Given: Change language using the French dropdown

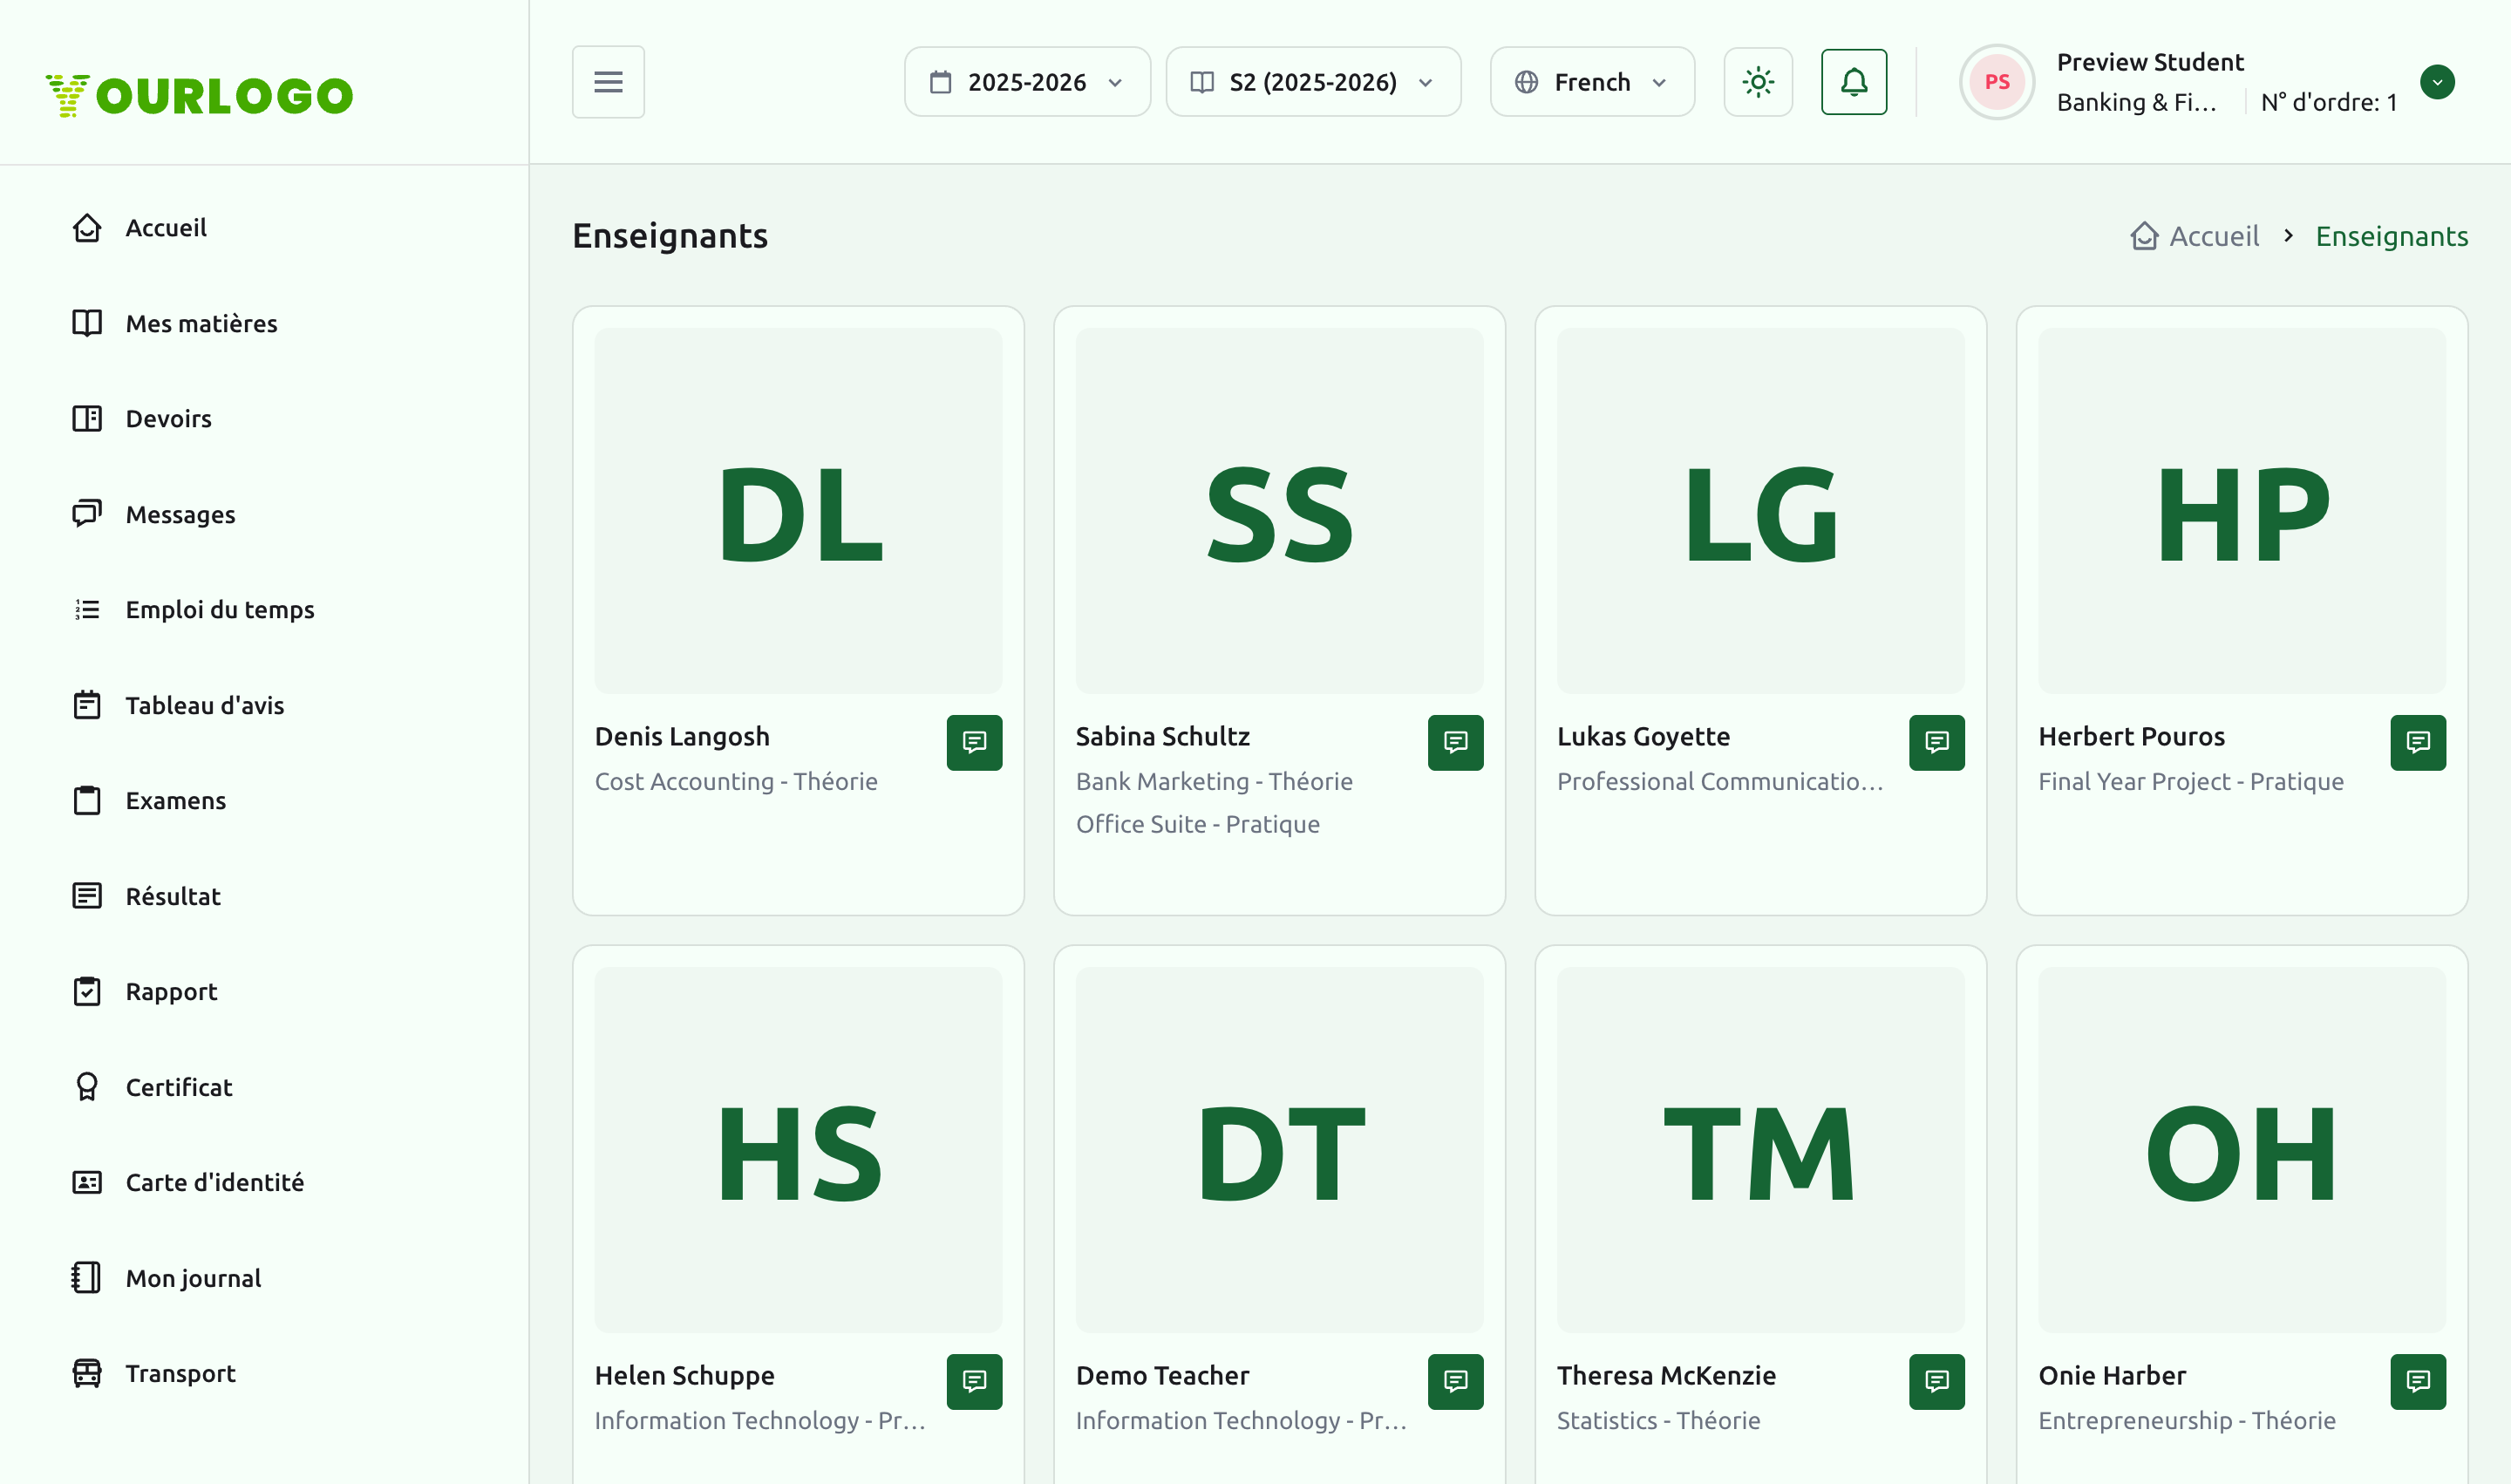Looking at the screenshot, I should (x=1592, y=82).
